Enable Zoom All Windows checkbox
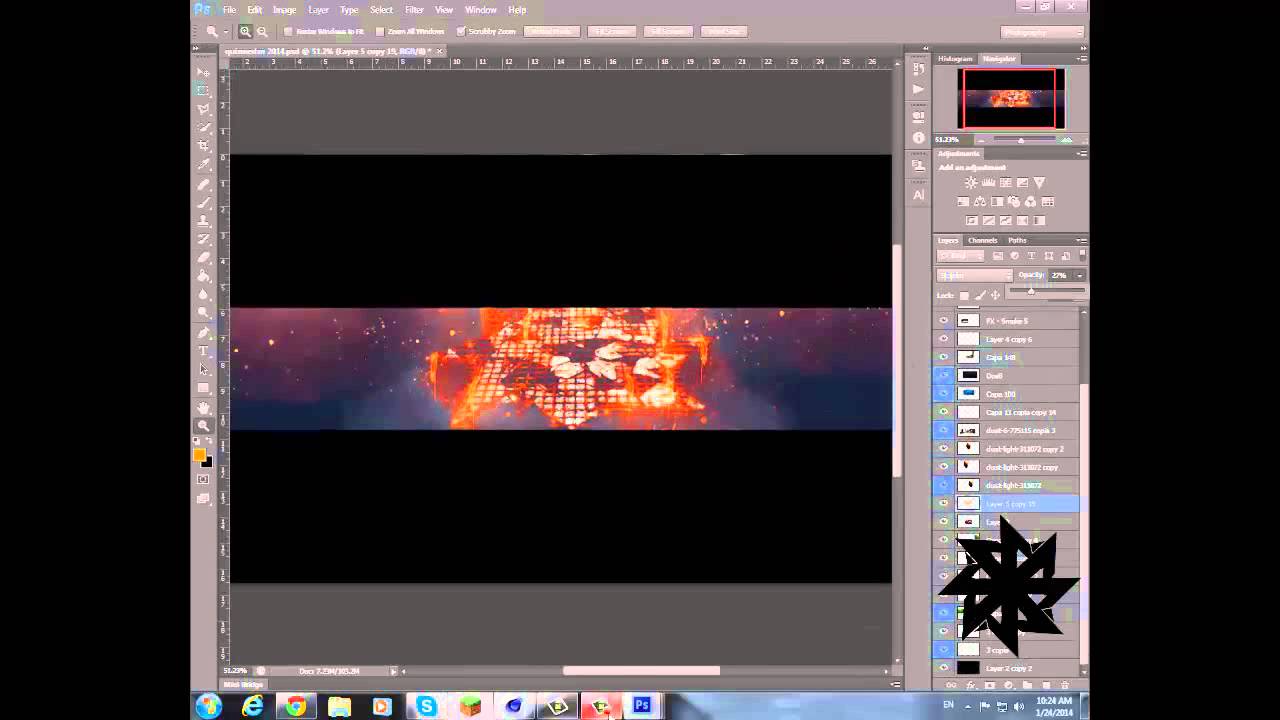The width and height of the screenshot is (1280, 720). [x=380, y=32]
